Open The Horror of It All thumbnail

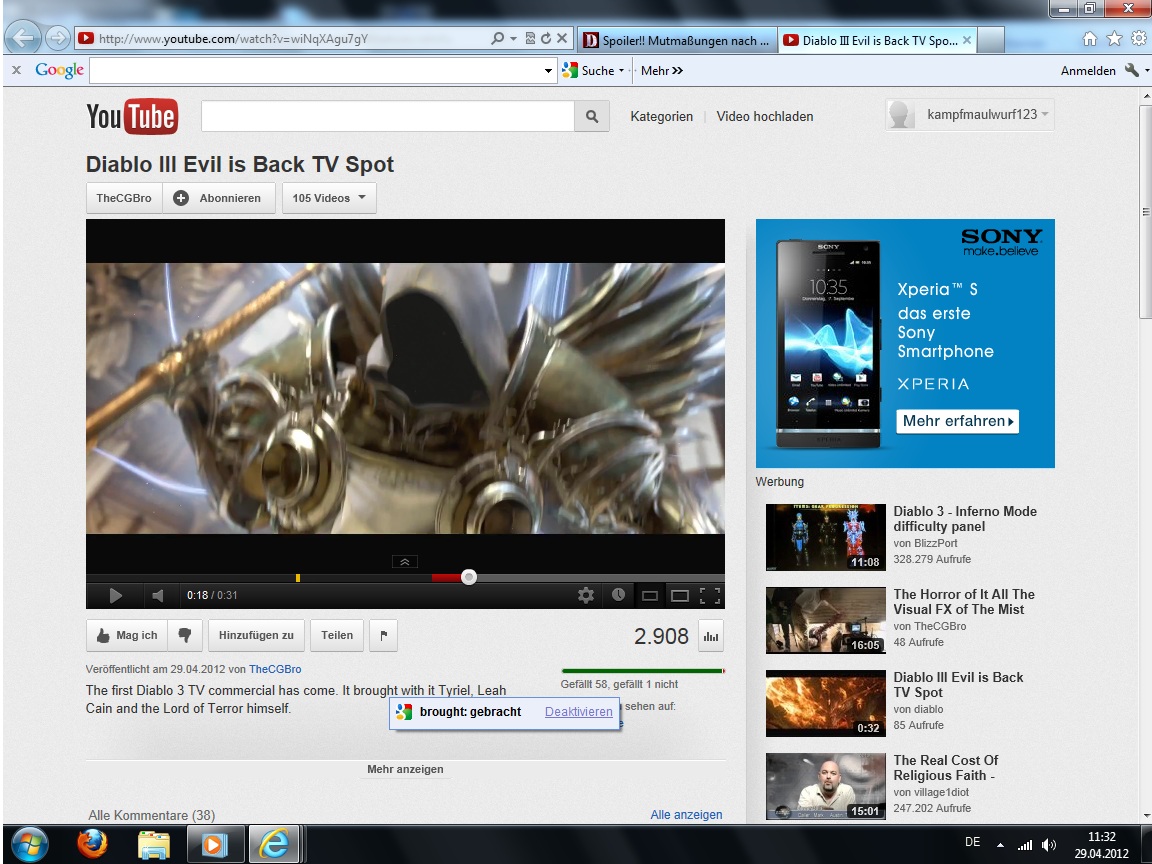(x=826, y=620)
